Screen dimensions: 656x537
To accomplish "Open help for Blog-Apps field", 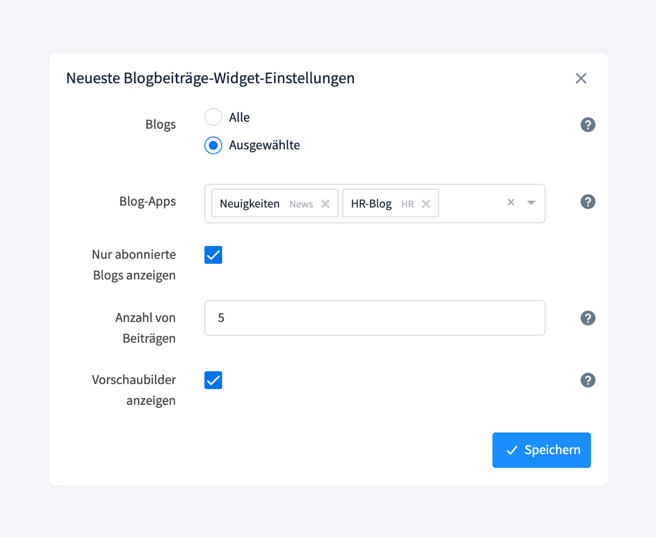I will (588, 202).
